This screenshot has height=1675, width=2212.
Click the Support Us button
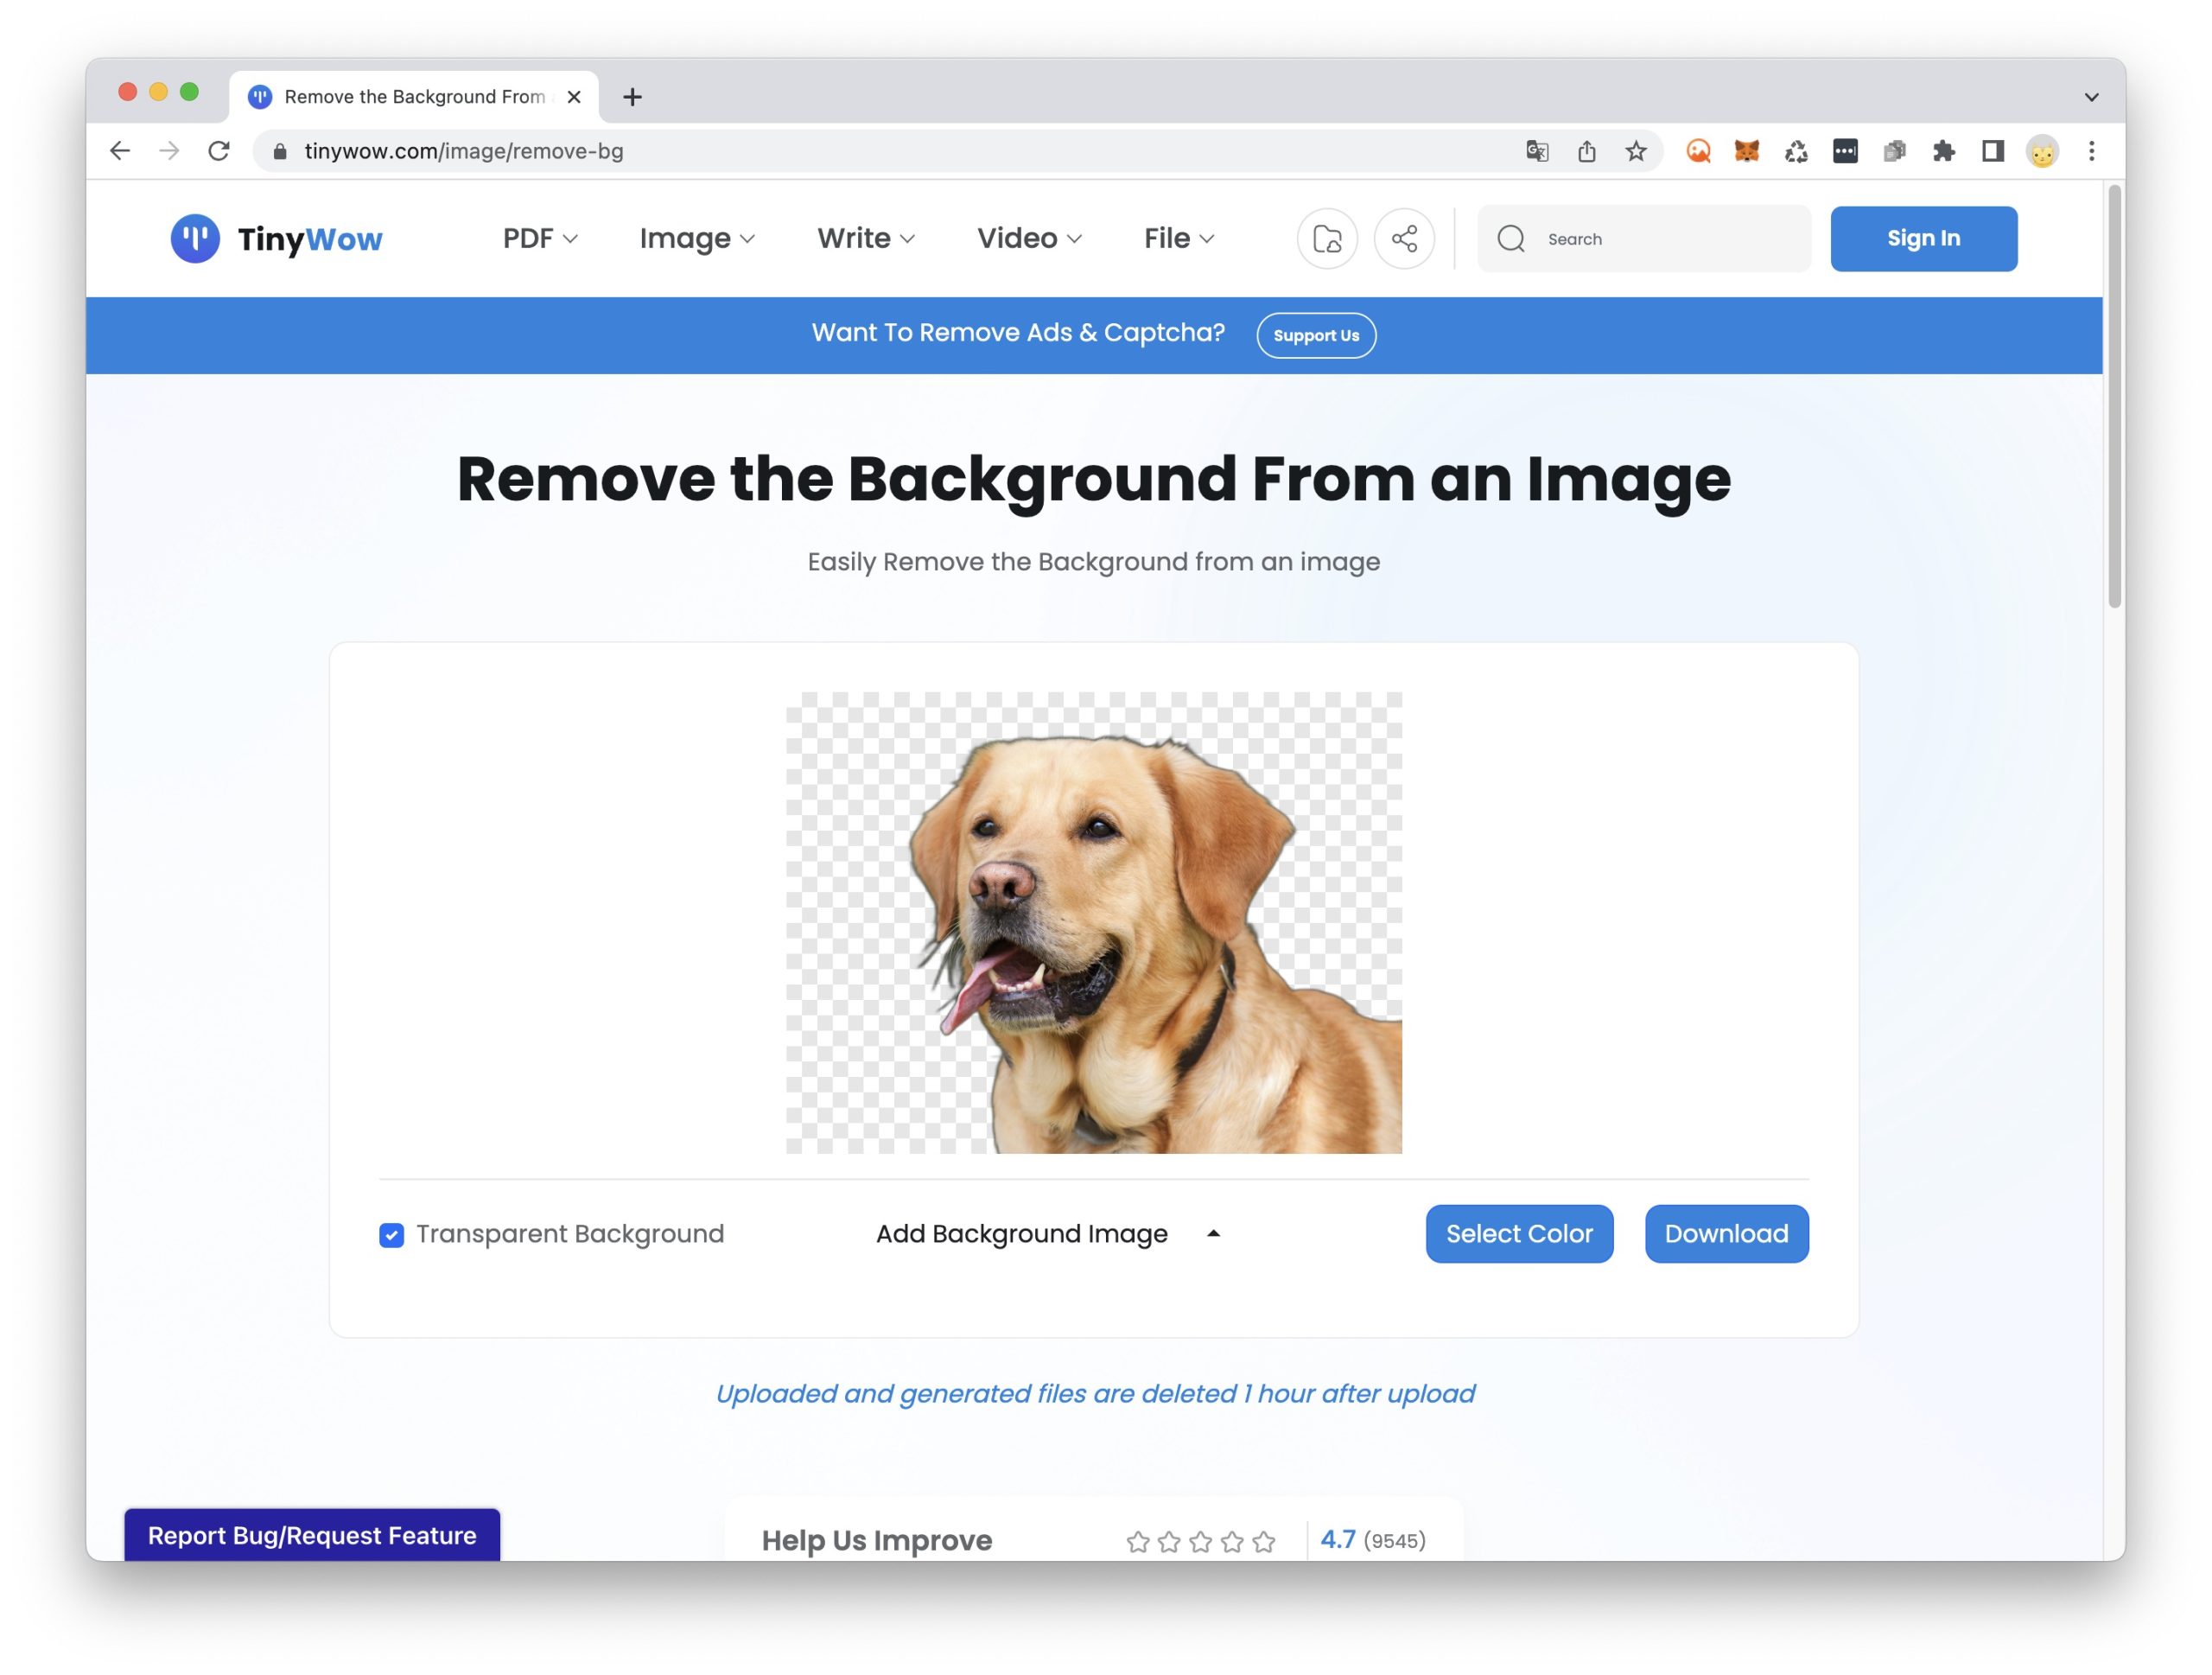point(1316,335)
